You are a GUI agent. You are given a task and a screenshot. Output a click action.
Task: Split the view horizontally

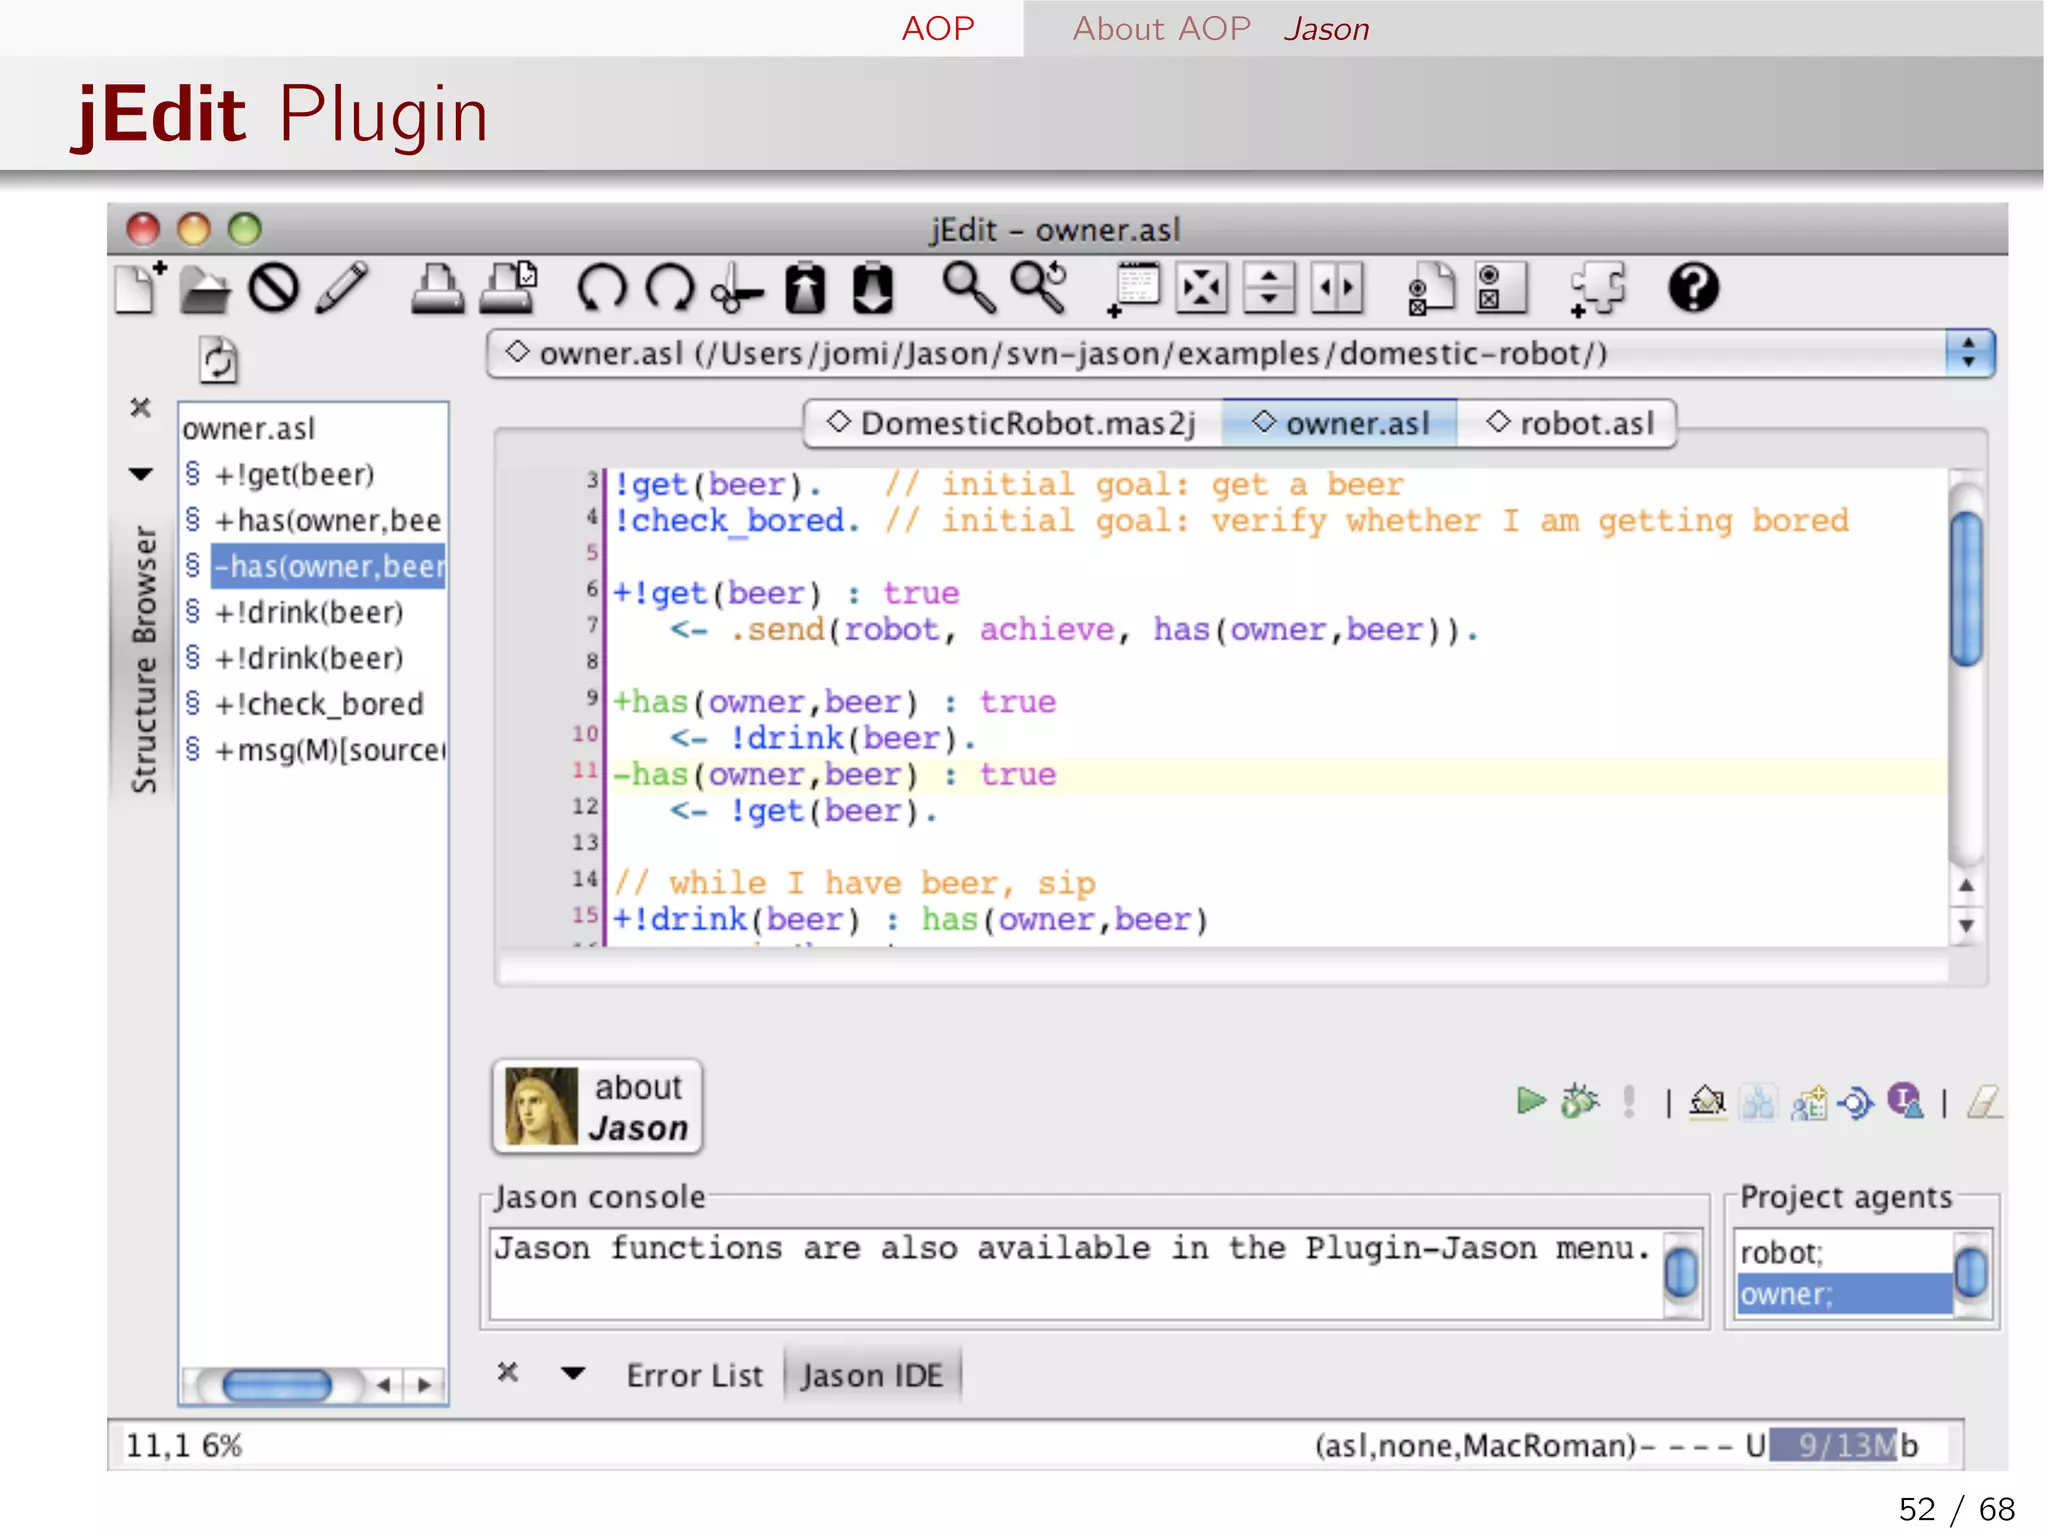1269,289
